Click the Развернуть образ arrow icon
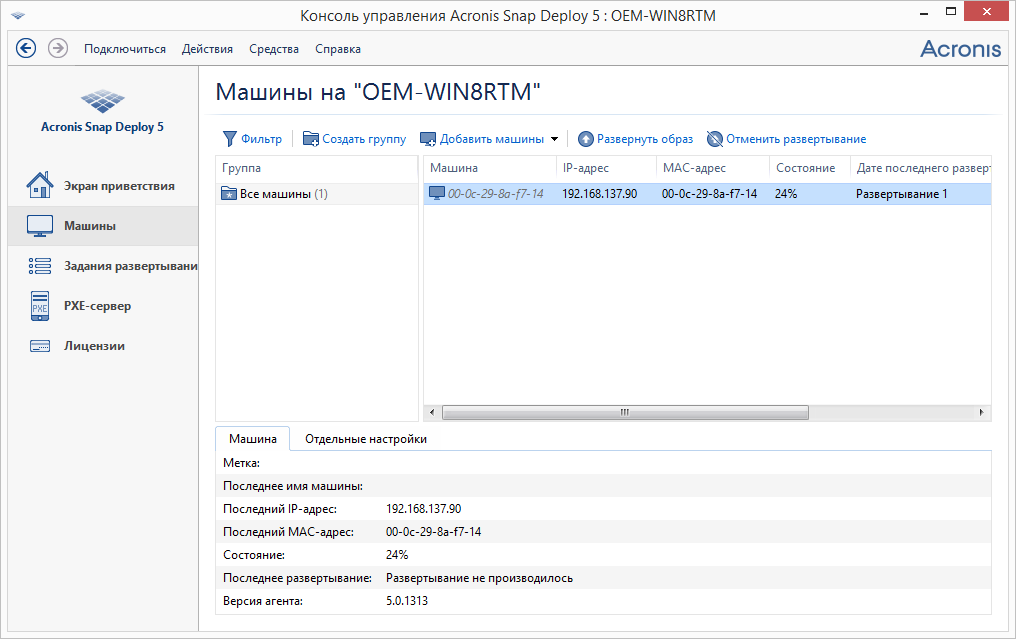This screenshot has width=1016, height=639. (x=586, y=139)
